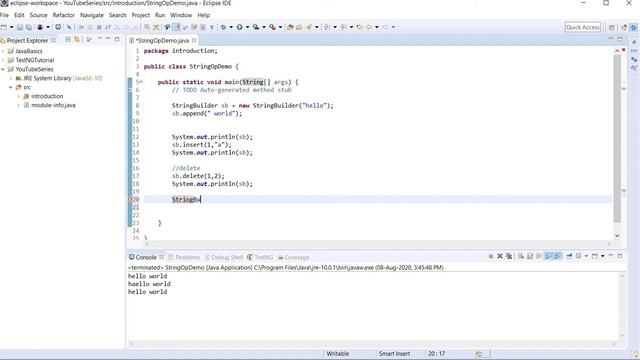
Task: Switch to the Coverage tab
Action: tap(293, 257)
